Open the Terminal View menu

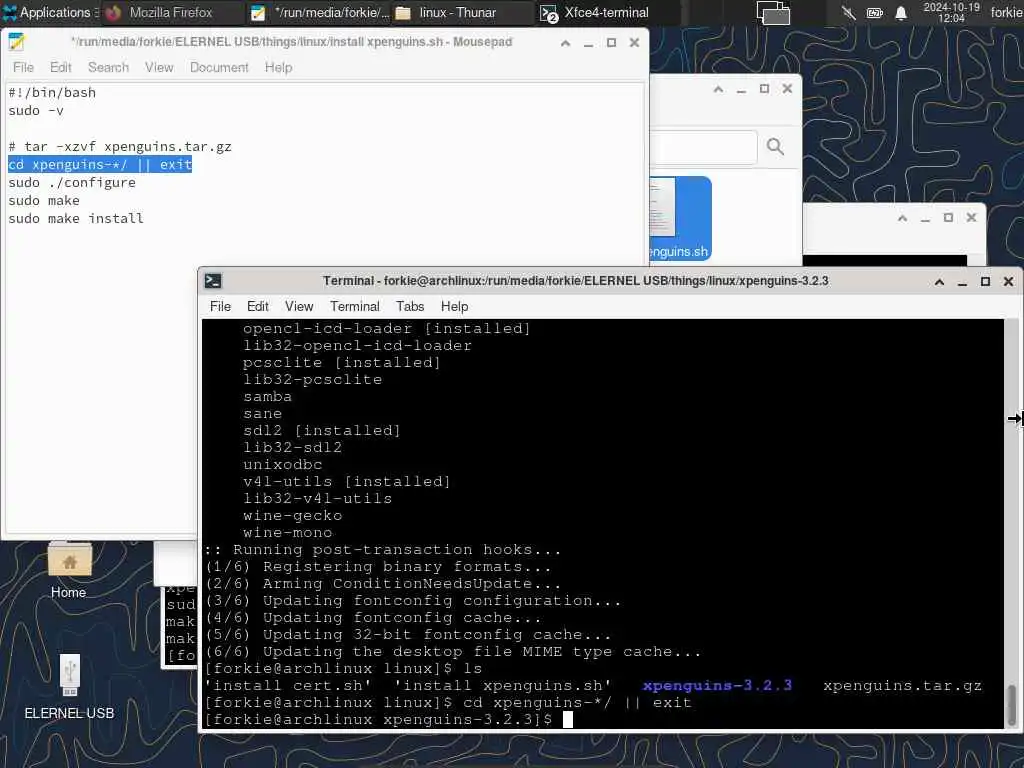tap(299, 306)
